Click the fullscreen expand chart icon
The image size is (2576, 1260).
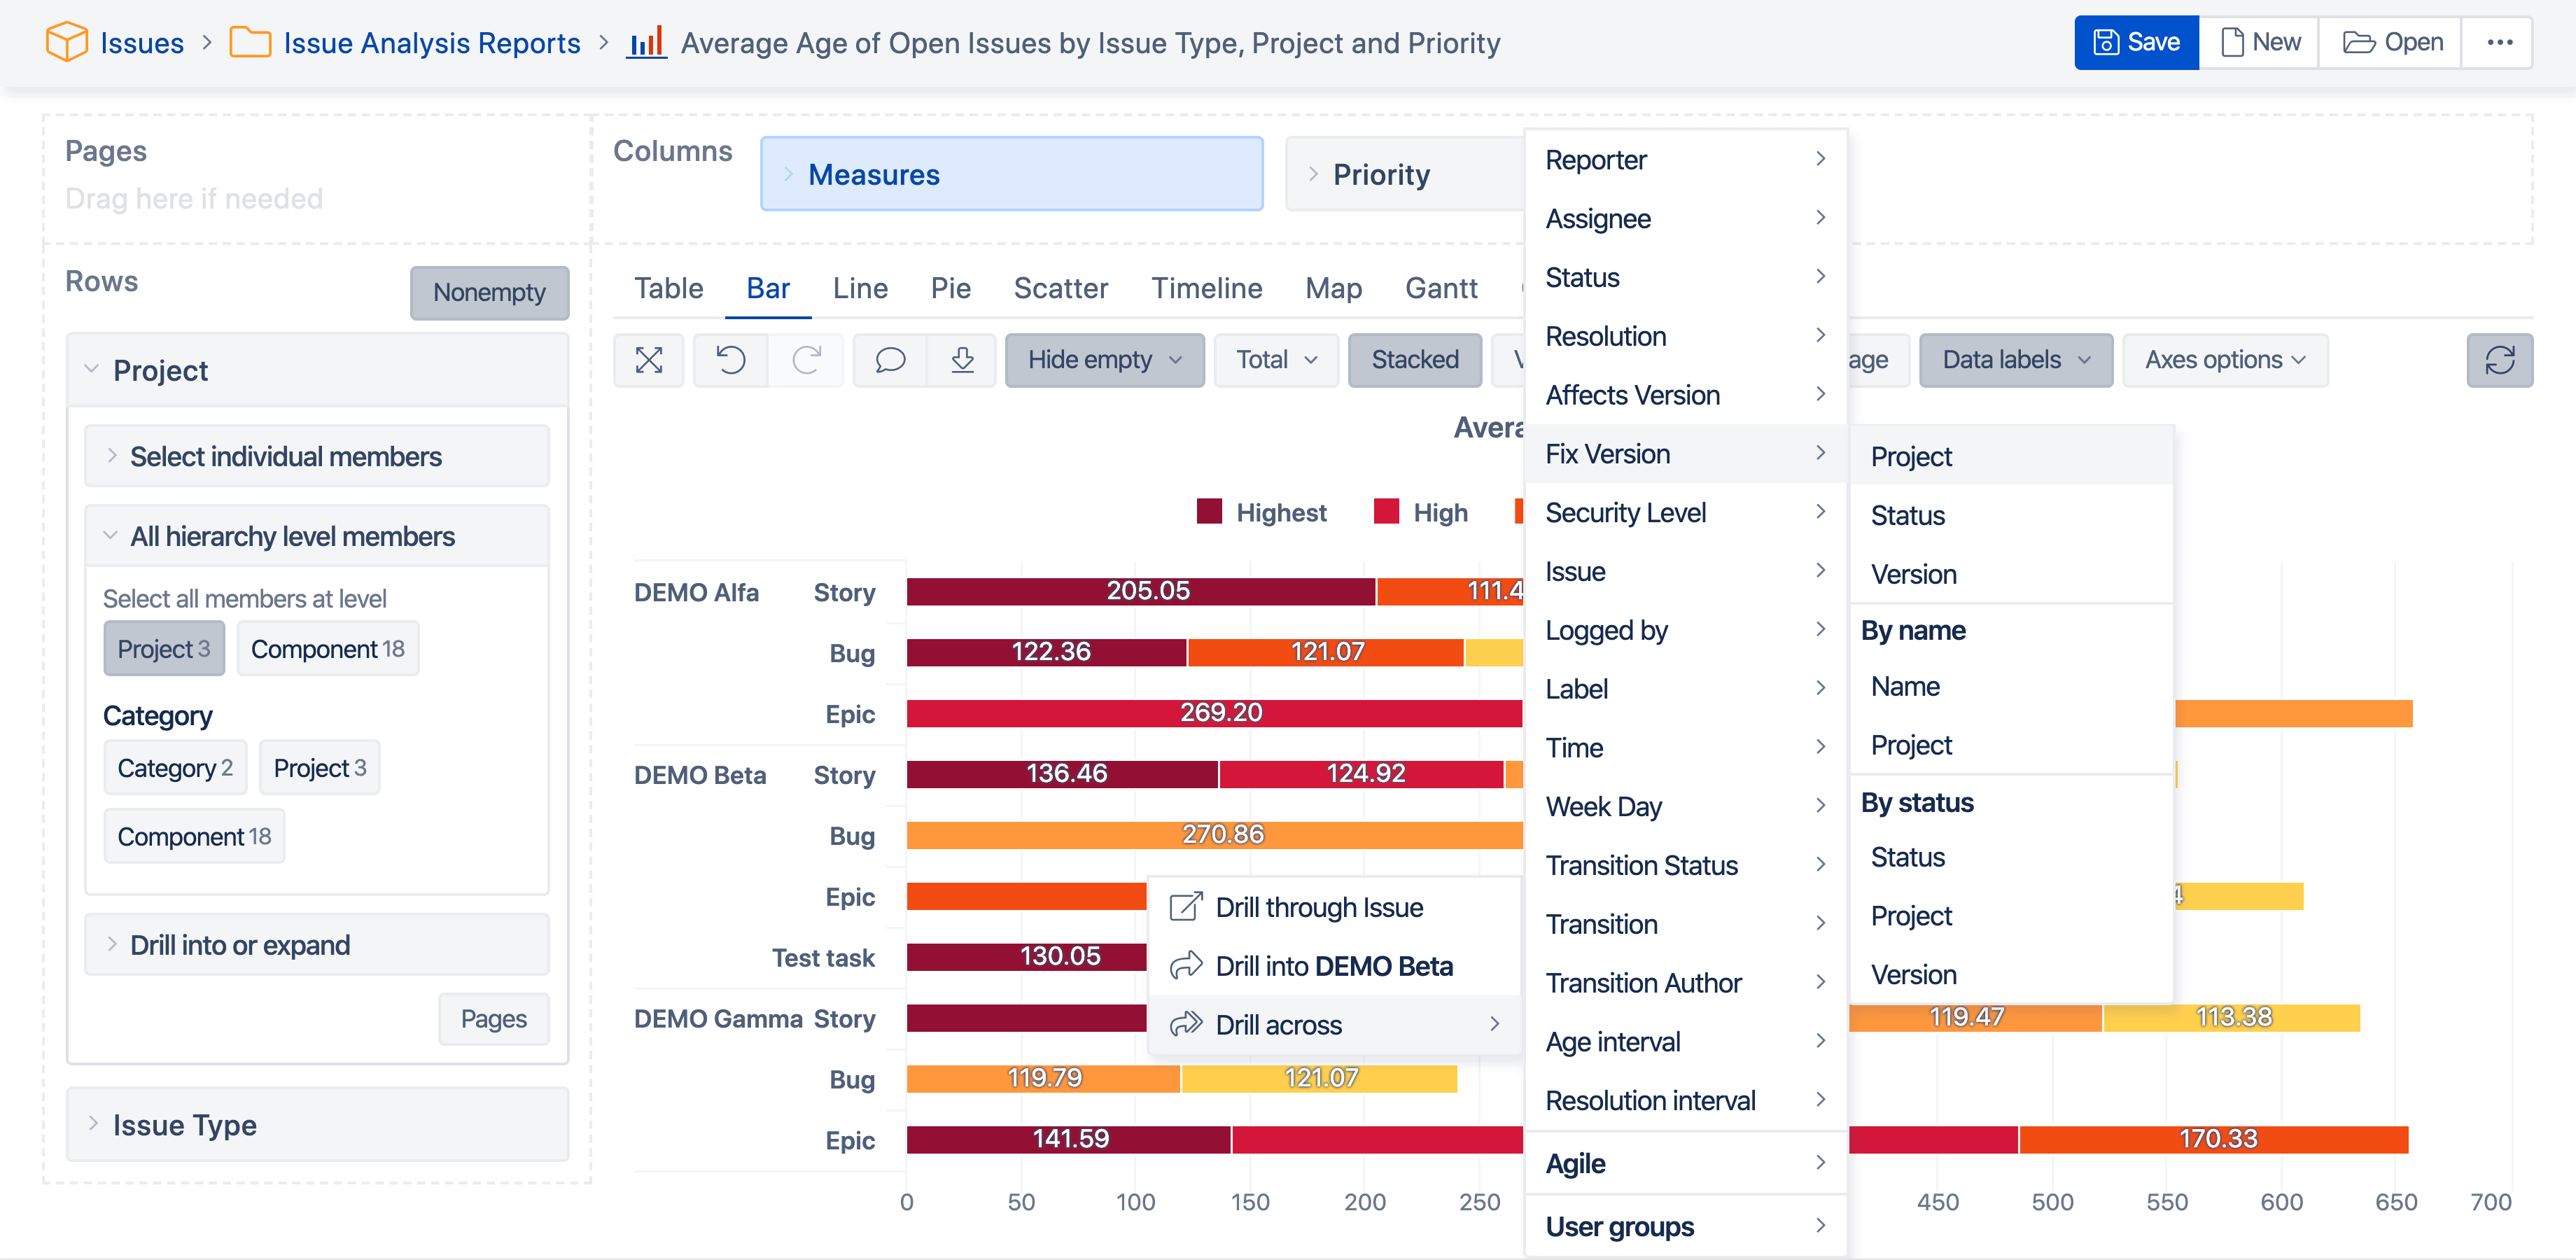click(649, 360)
